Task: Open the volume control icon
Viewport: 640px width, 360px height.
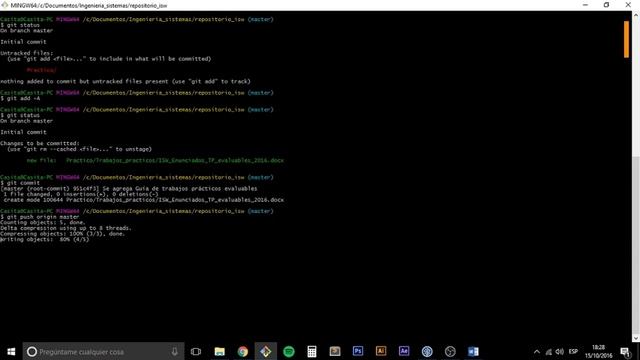Action: click(x=560, y=352)
